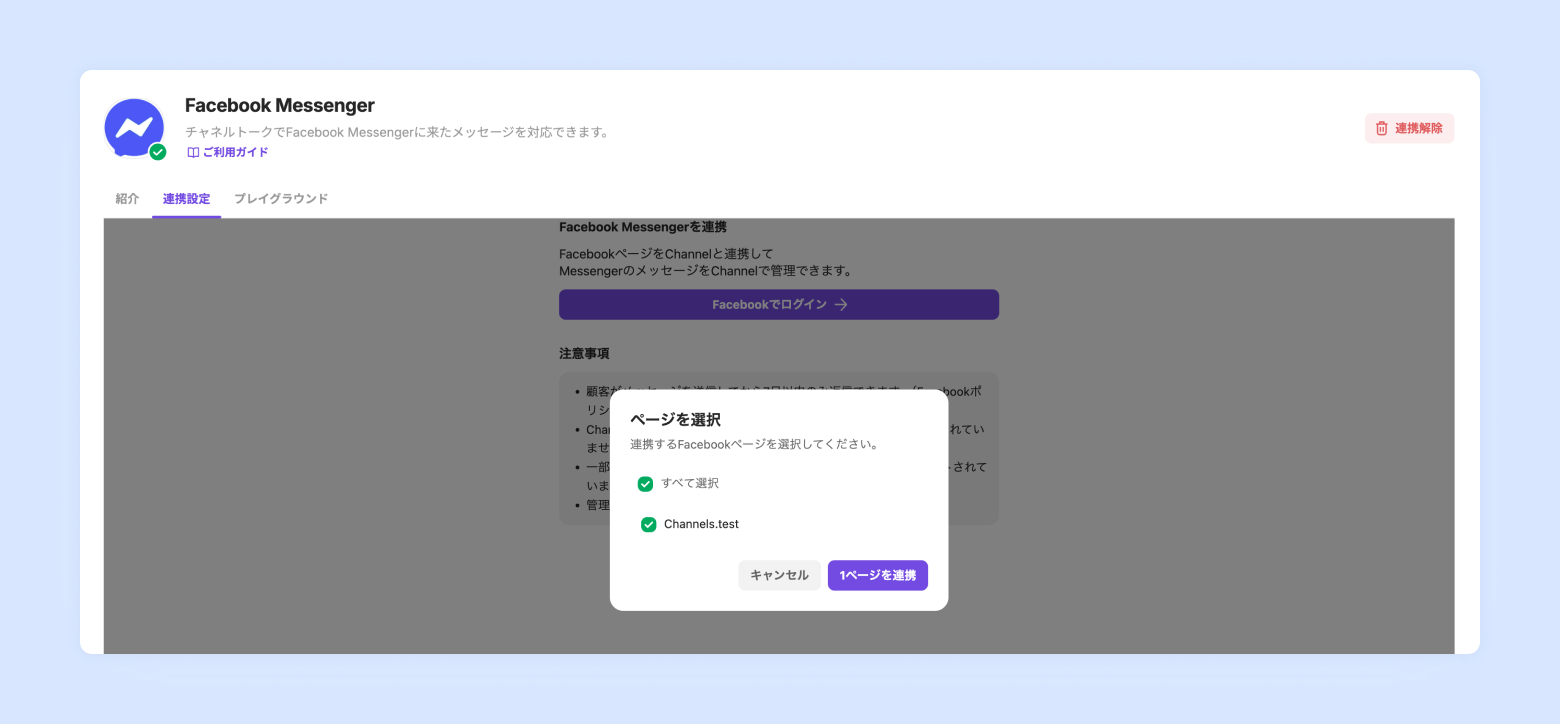
Task: Open the プレイグラウンド tab
Action: tap(281, 198)
